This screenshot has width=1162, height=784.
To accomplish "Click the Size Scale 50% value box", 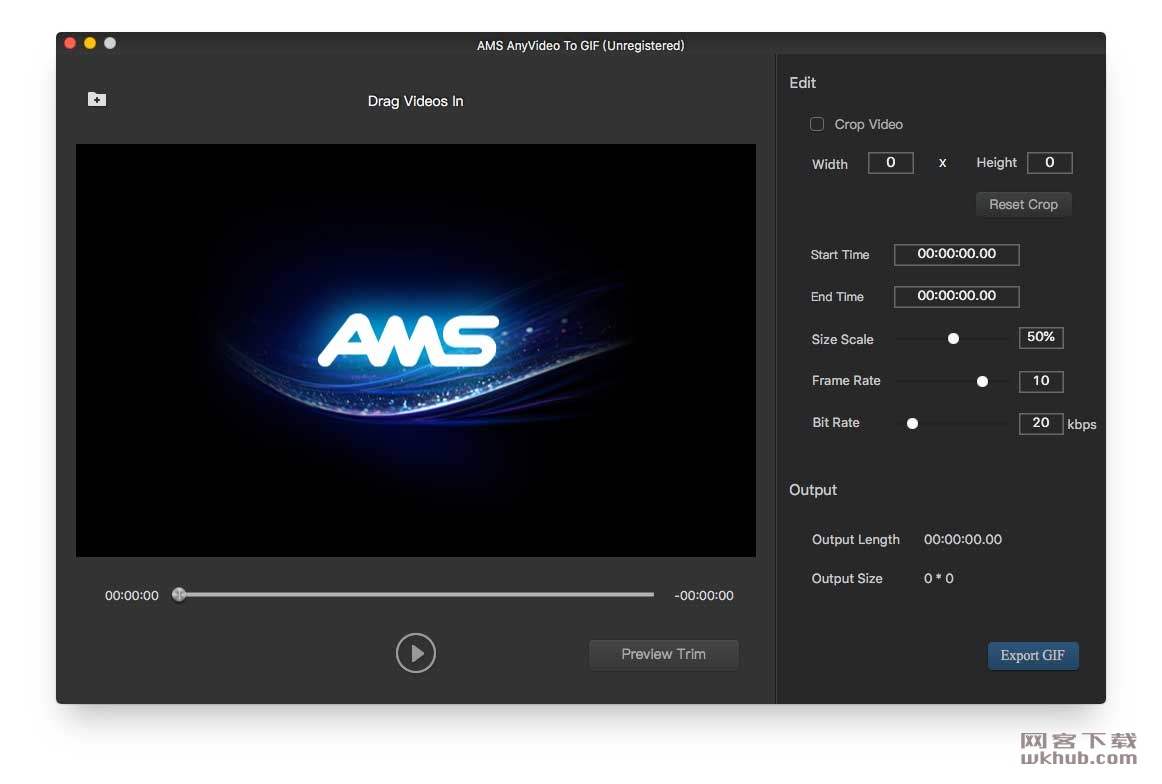I will pos(1040,337).
